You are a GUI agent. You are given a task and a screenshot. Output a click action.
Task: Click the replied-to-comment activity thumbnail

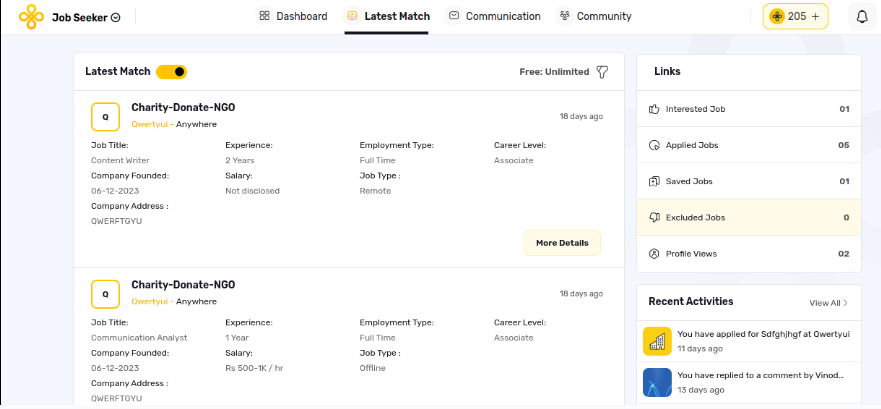(657, 382)
